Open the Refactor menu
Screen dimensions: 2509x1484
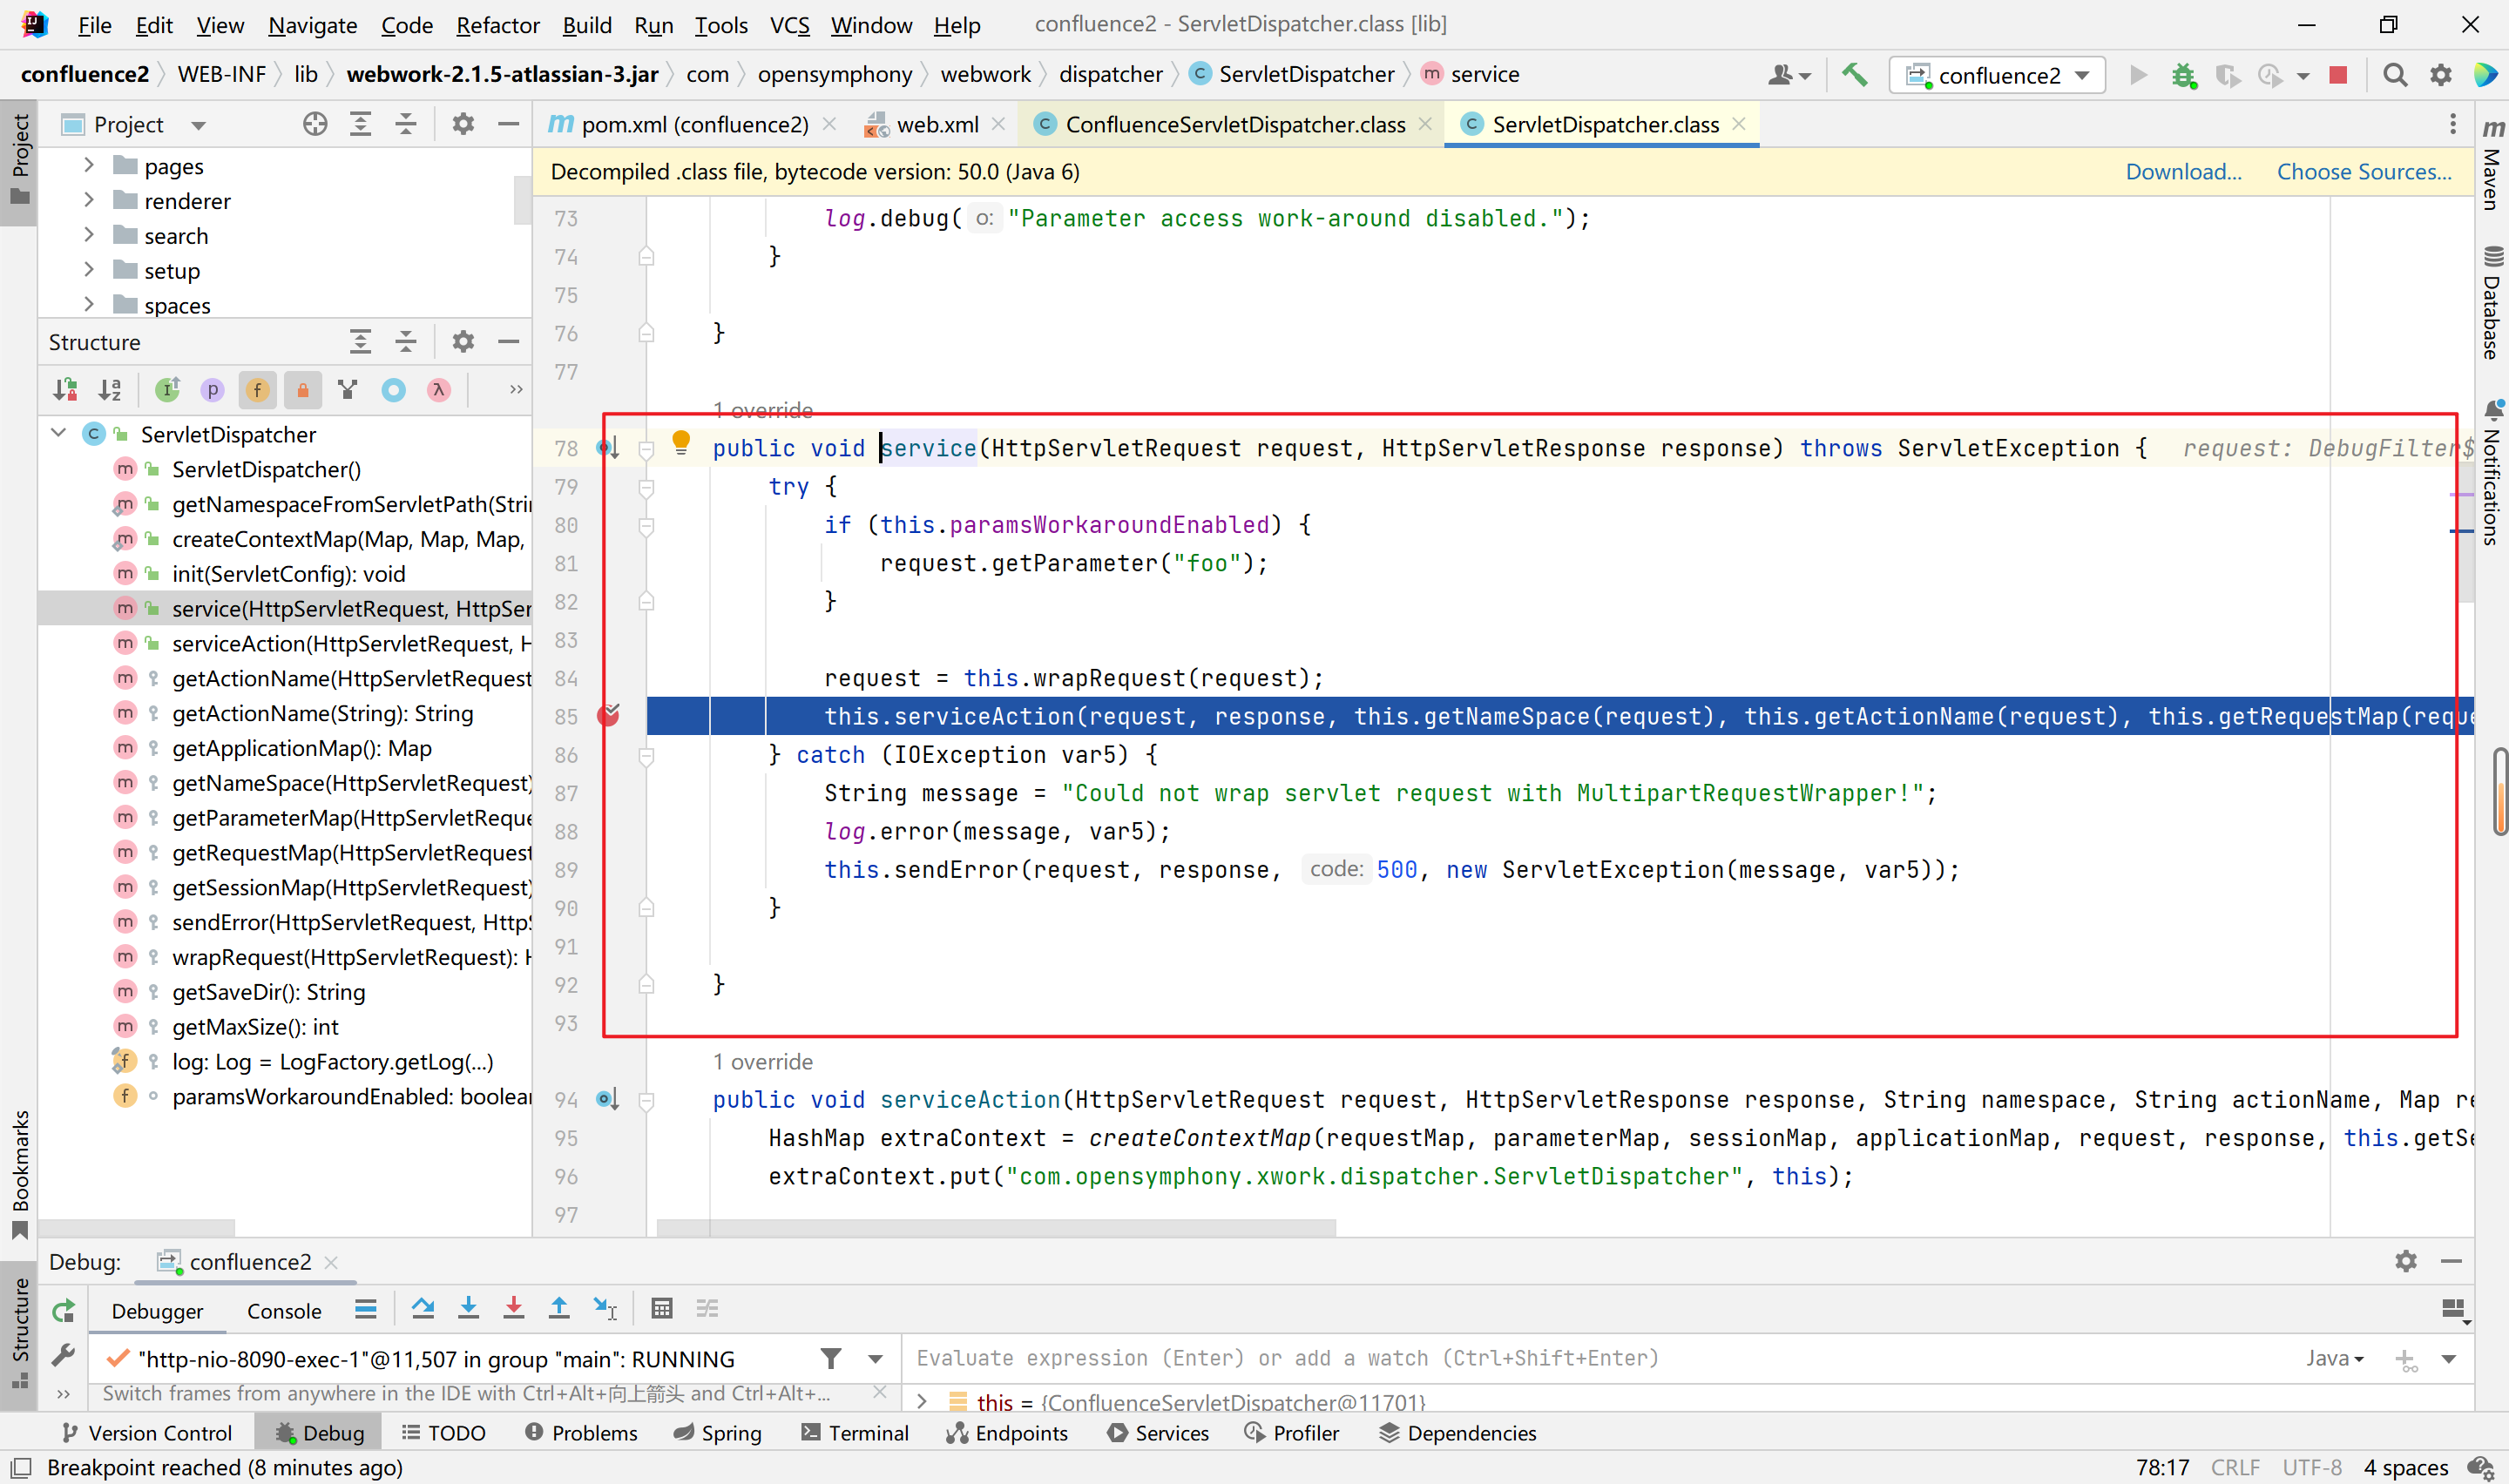pos(497,25)
